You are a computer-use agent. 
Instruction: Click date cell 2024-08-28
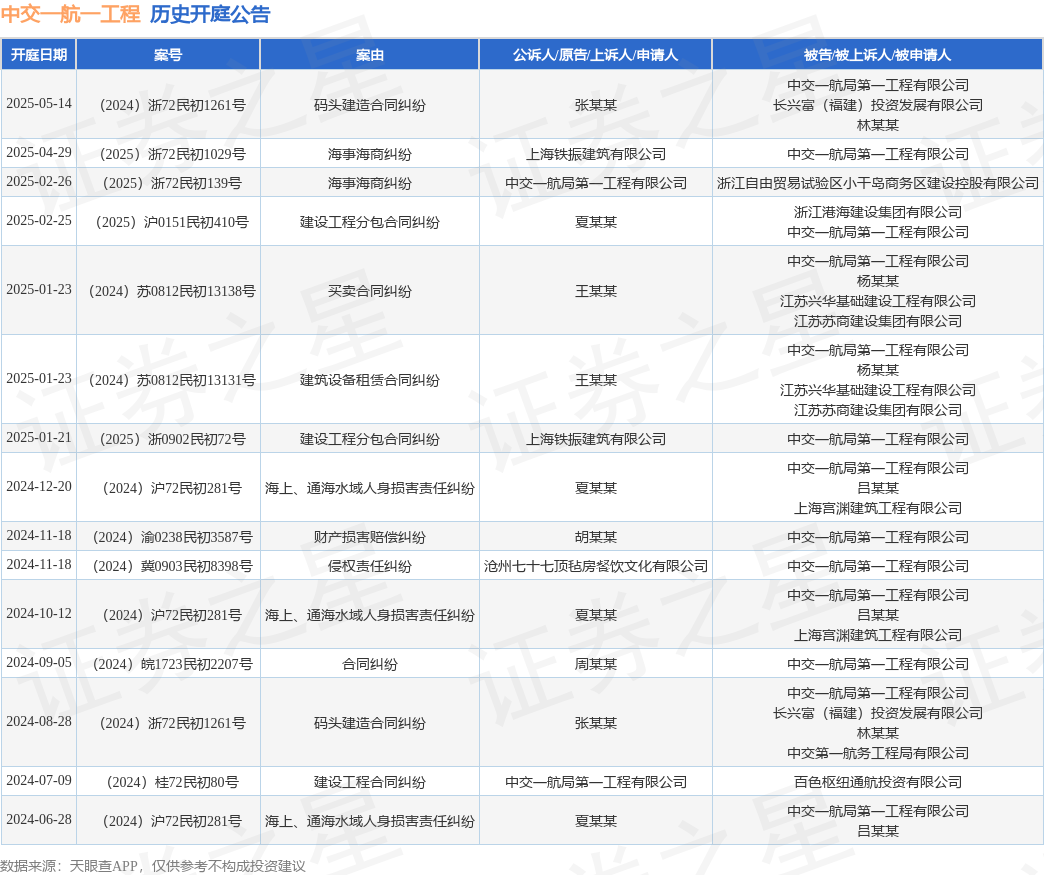39,721
